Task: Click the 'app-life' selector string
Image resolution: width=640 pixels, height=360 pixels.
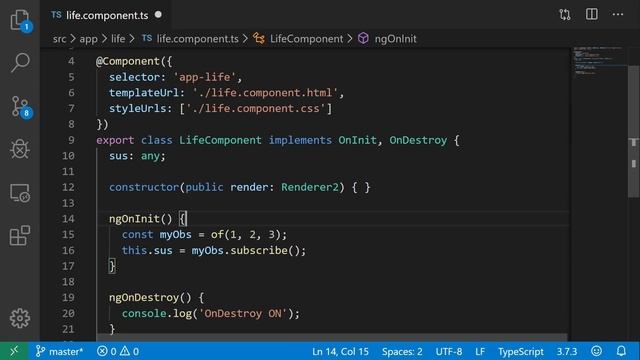Action: [x=204, y=77]
